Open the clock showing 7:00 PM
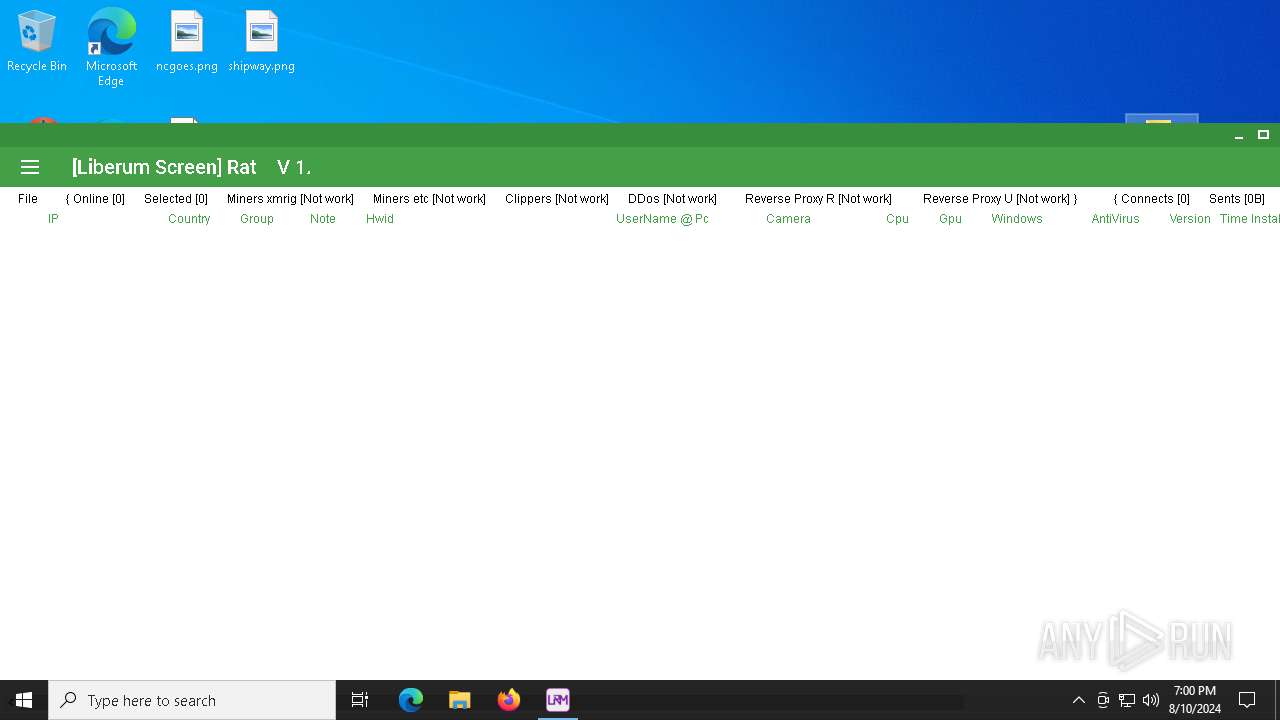The image size is (1280, 720). (1195, 700)
